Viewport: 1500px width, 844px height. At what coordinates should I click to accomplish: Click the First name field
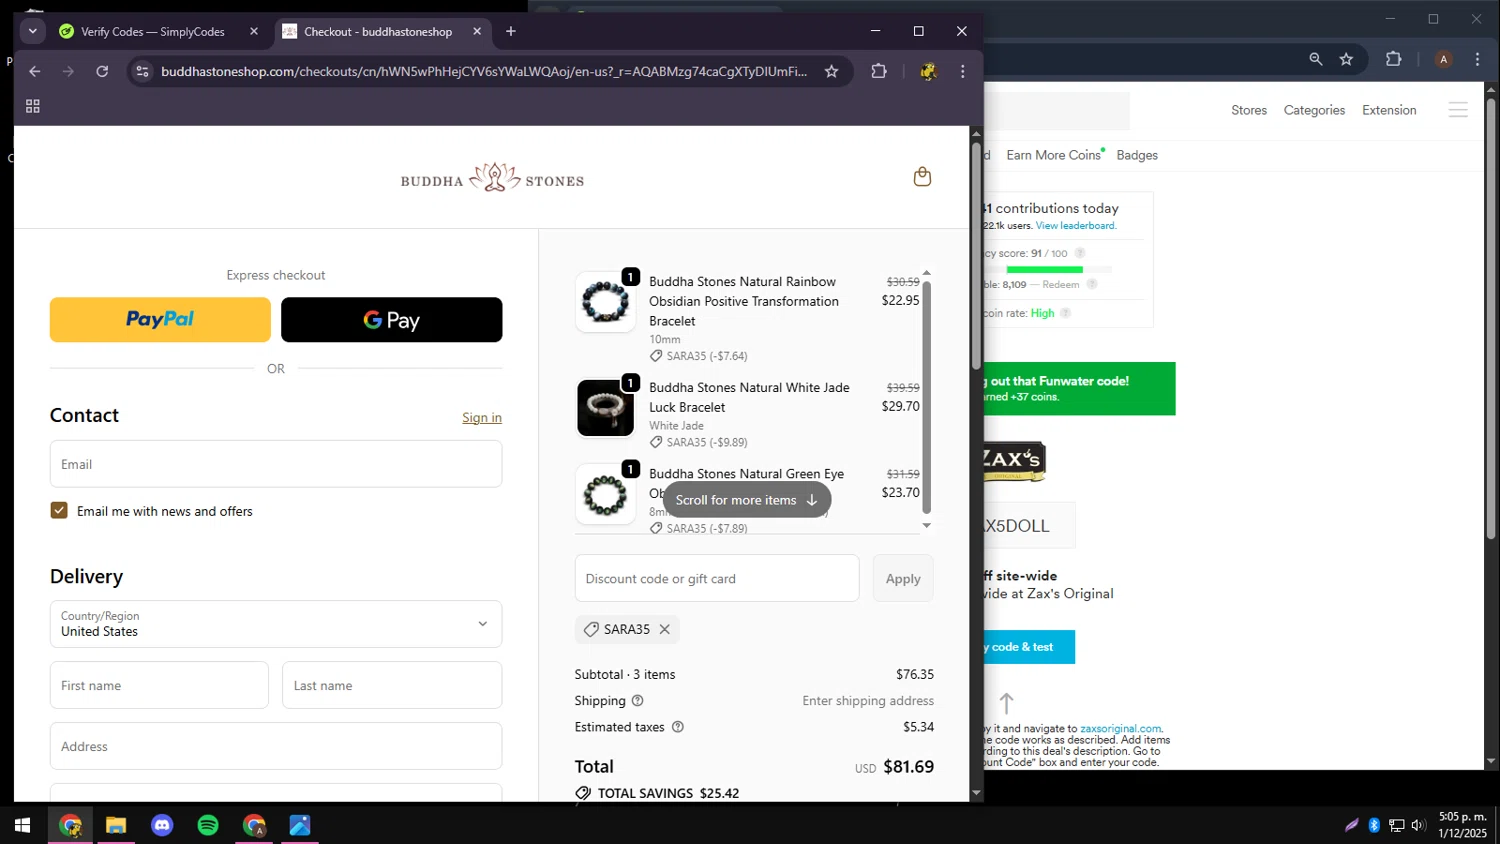[x=159, y=685]
